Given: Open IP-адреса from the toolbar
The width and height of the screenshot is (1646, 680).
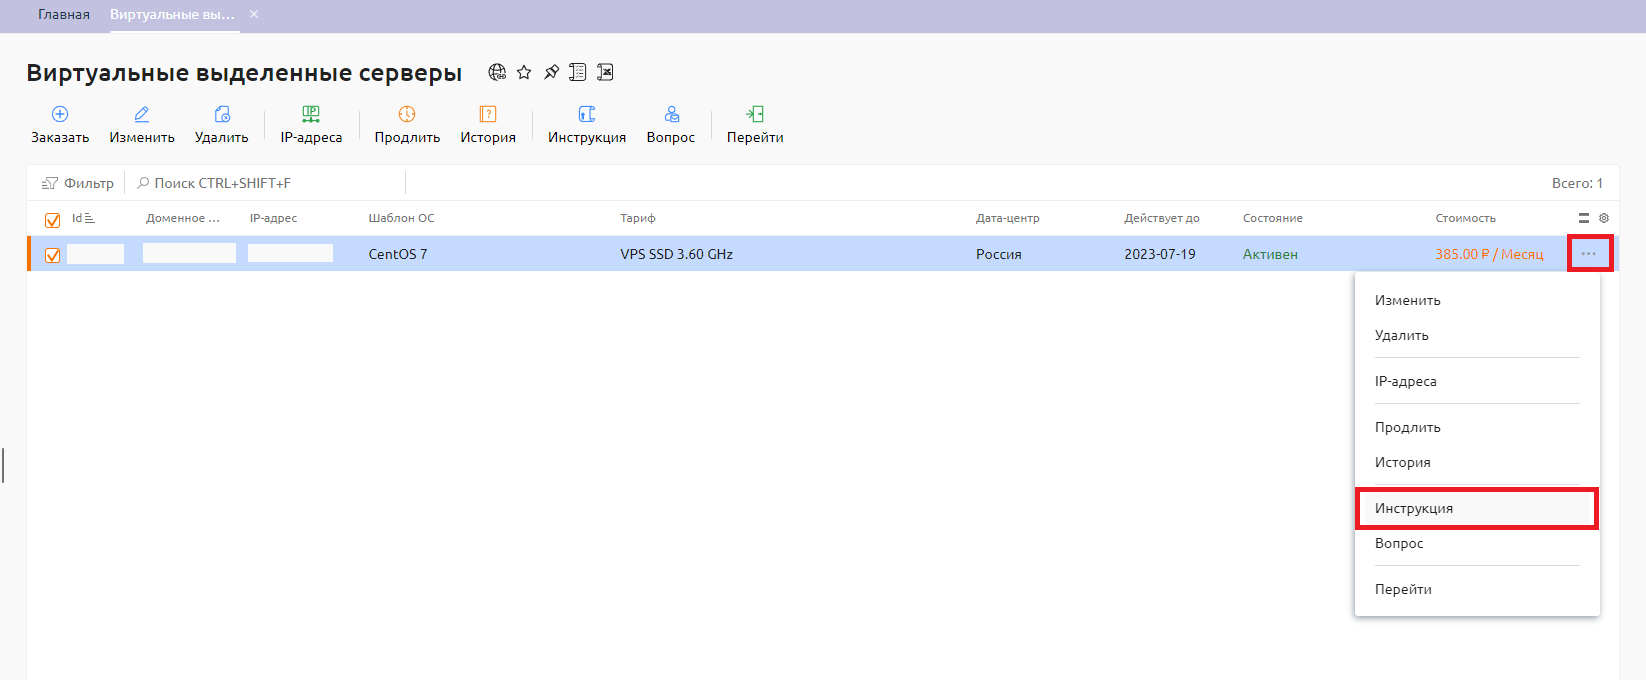Looking at the screenshot, I should coord(311,124).
